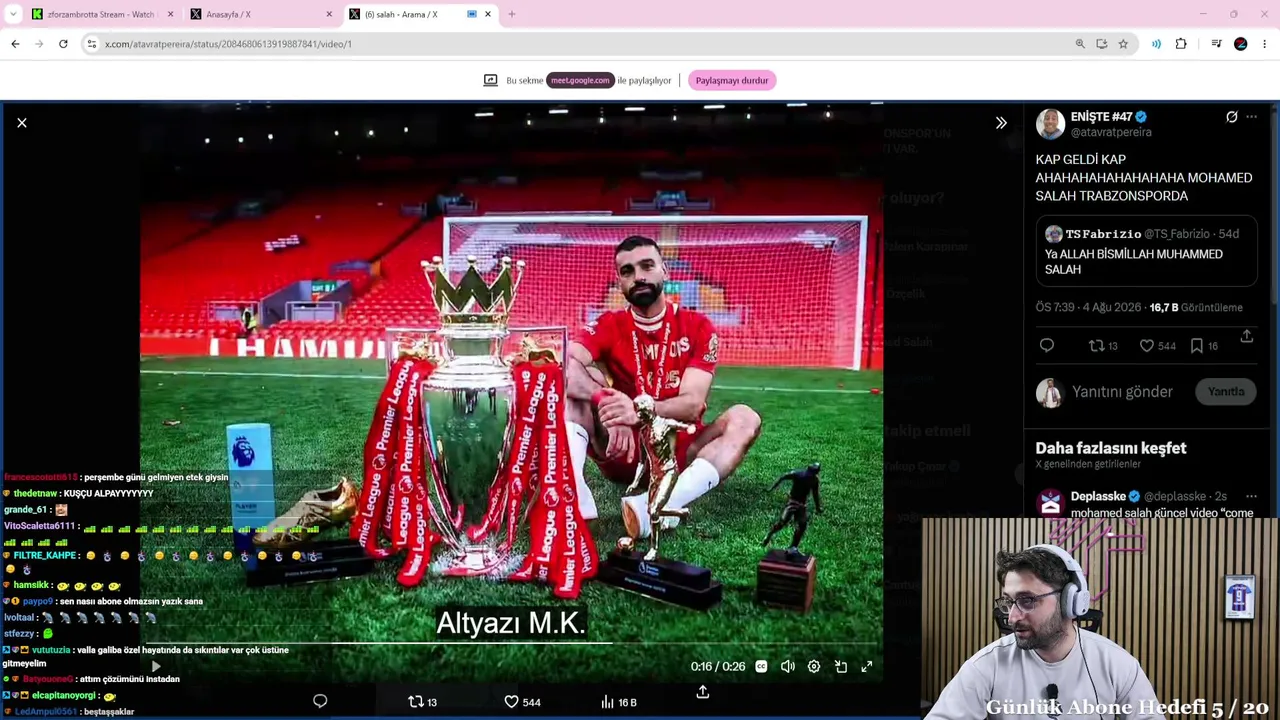Bookmark this page with the star
Image resolution: width=1280 pixels, height=720 pixels.
(1123, 44)
